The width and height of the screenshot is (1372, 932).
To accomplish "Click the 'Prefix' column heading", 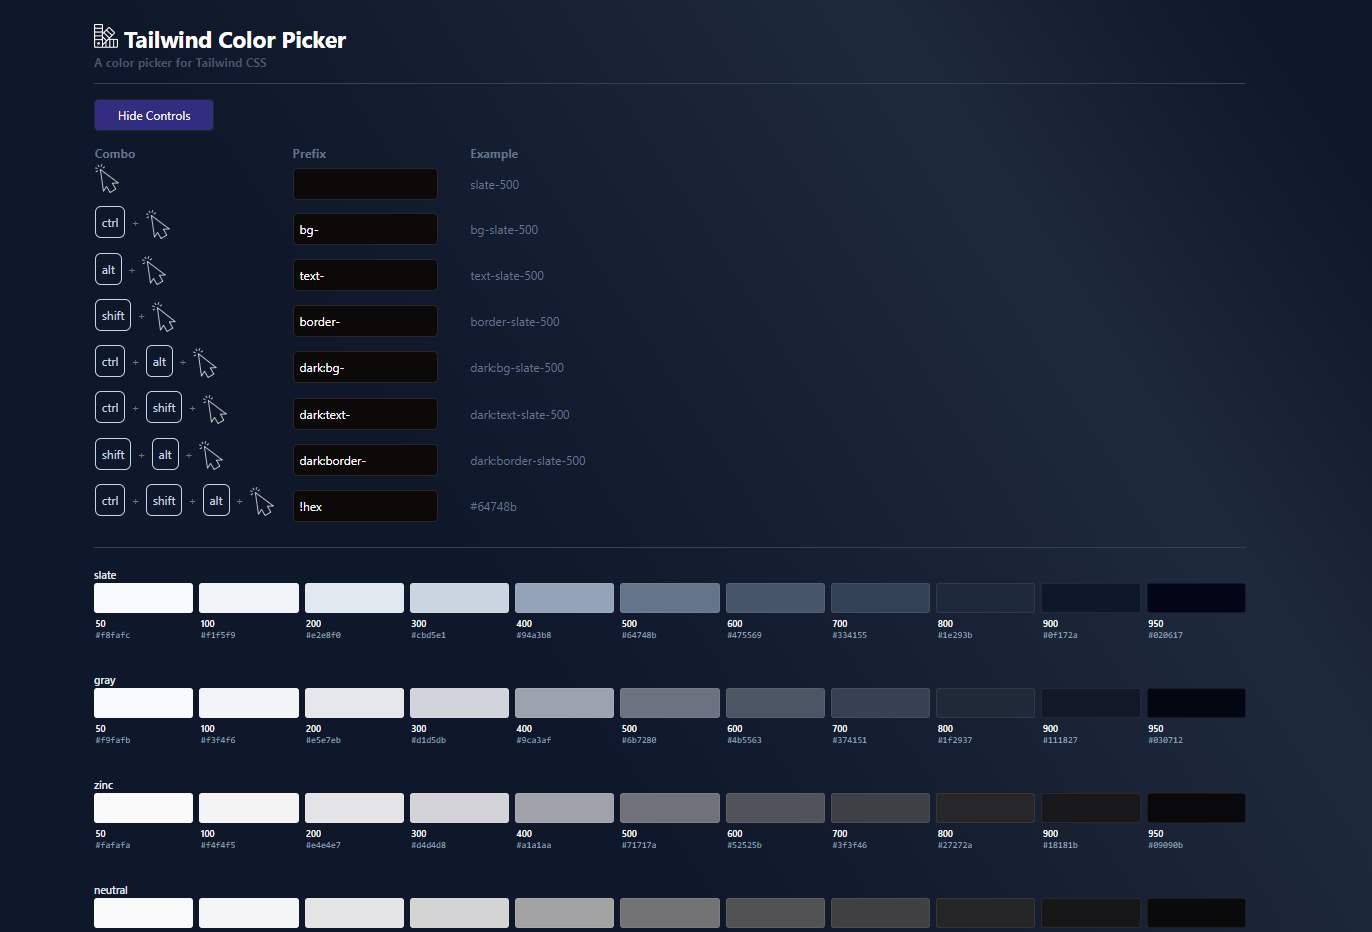I will click(x=309, y=154).
